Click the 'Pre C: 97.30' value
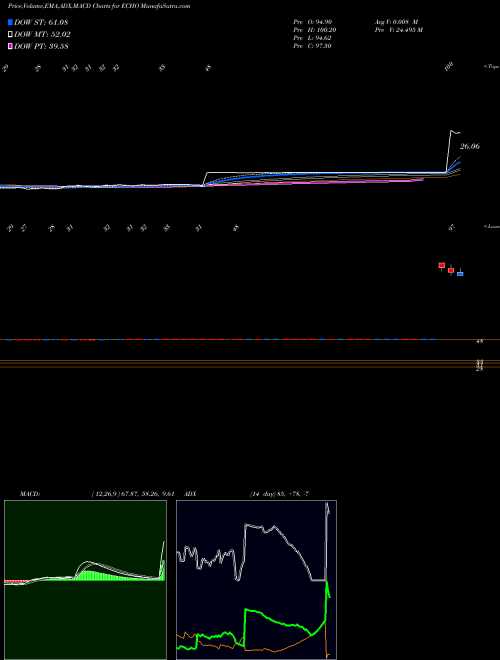 (x=312, y=46)
